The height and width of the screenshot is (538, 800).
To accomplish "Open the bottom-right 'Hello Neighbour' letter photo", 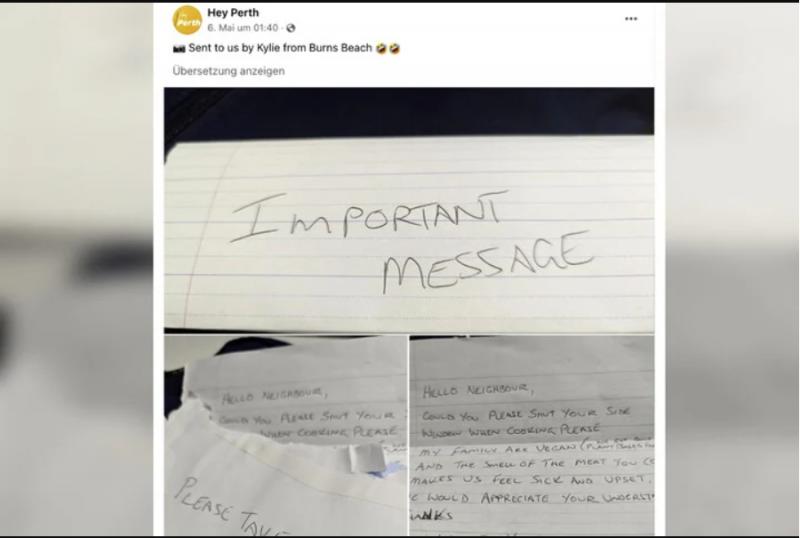I will pos(532,435).
